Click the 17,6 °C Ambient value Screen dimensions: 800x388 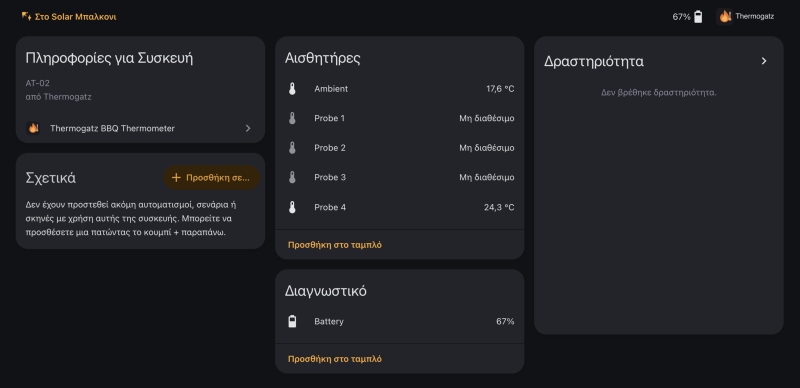point(500,89)
